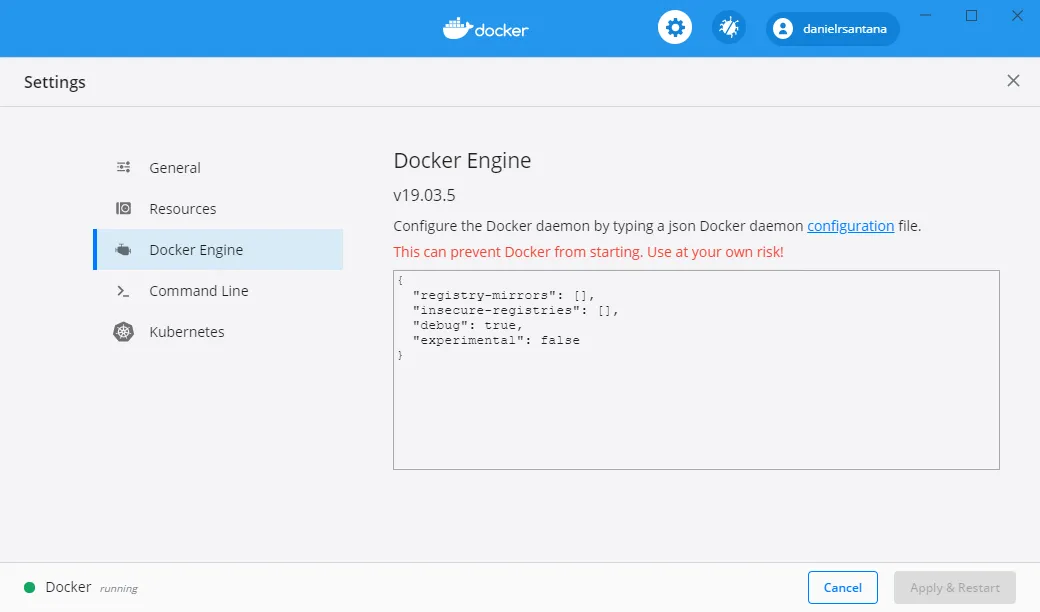Open the danielrsantana account menu

coord(832,29)
